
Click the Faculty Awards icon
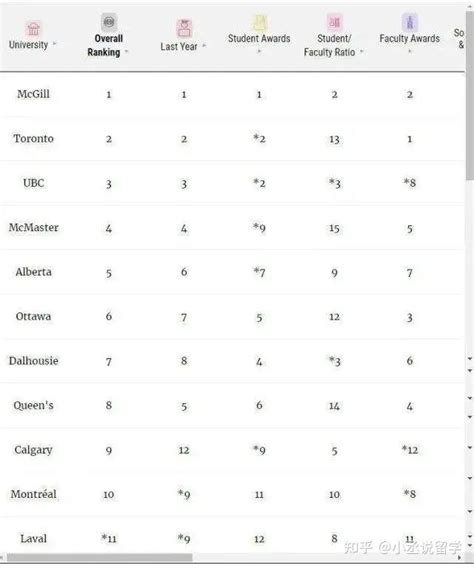point(410,22)
